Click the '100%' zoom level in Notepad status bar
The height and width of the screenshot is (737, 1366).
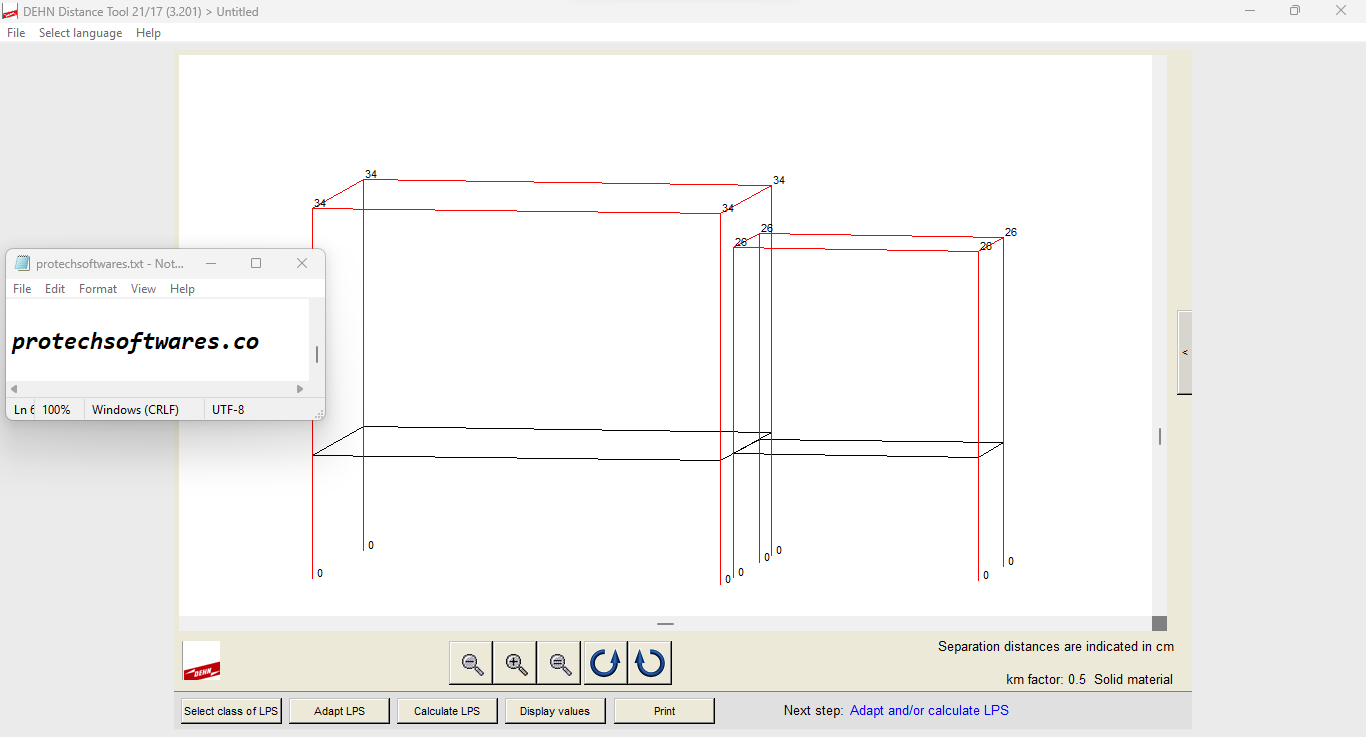[56, 409]
